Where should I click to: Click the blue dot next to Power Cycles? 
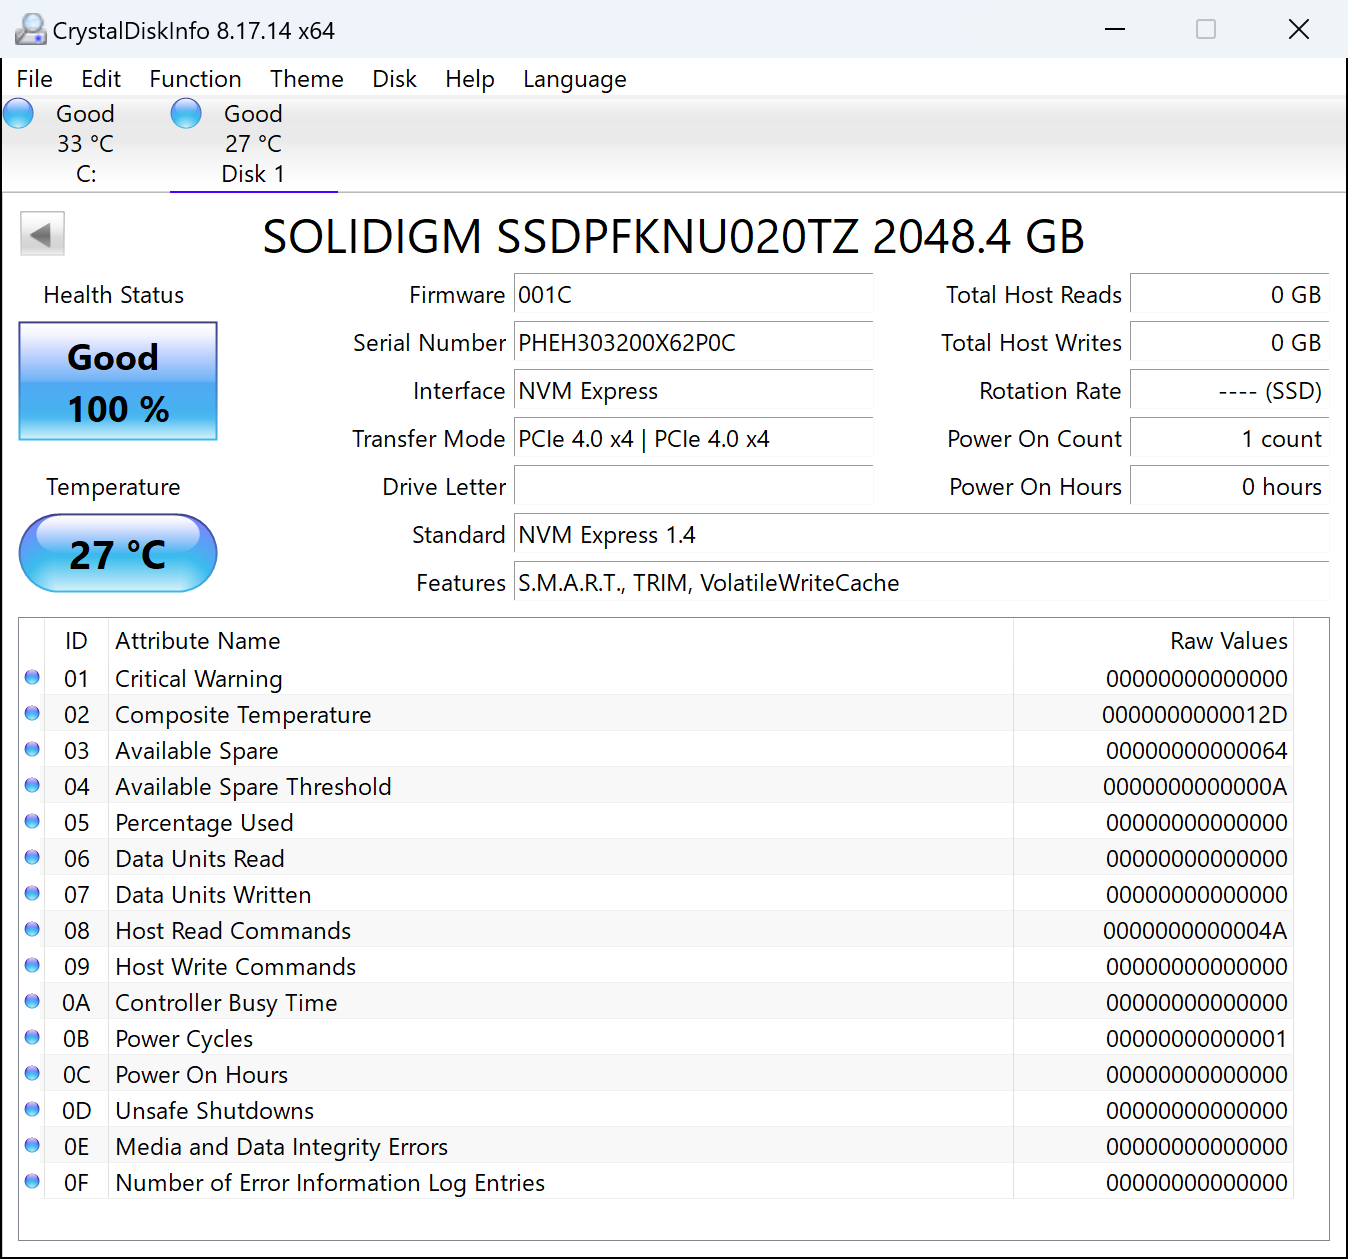click(31, 1037)
